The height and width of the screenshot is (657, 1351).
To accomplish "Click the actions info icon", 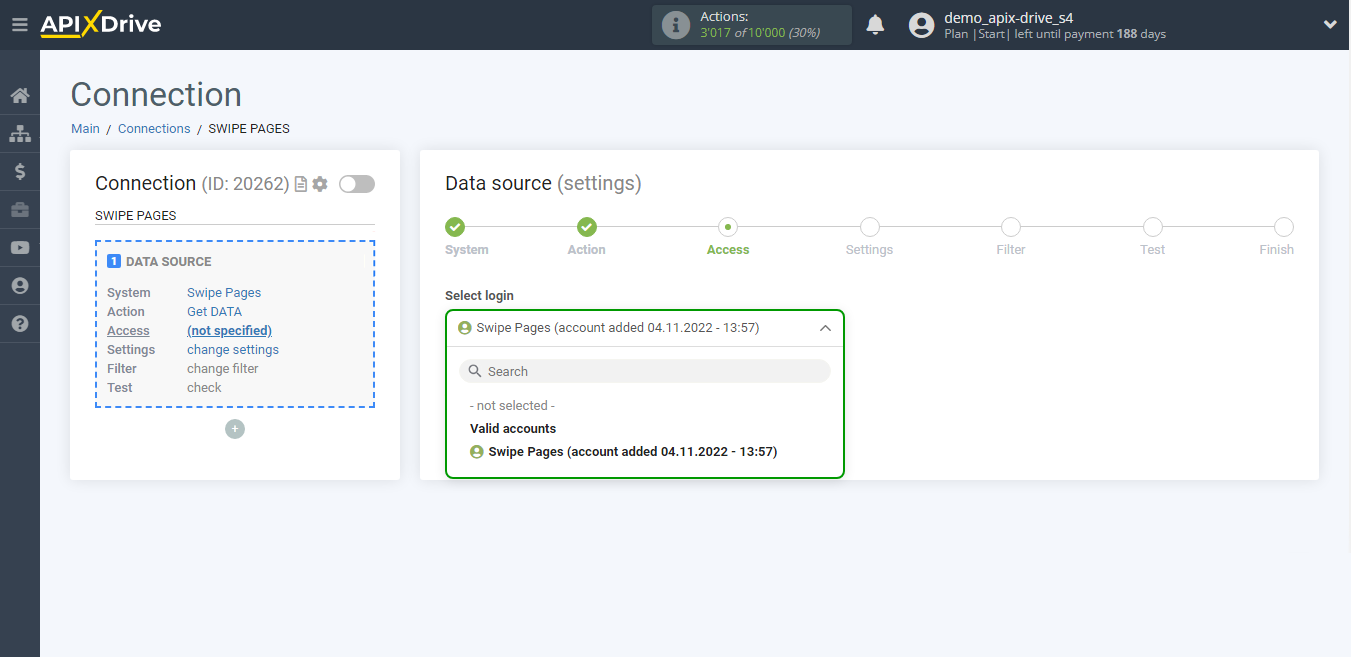I will (677, 25).
